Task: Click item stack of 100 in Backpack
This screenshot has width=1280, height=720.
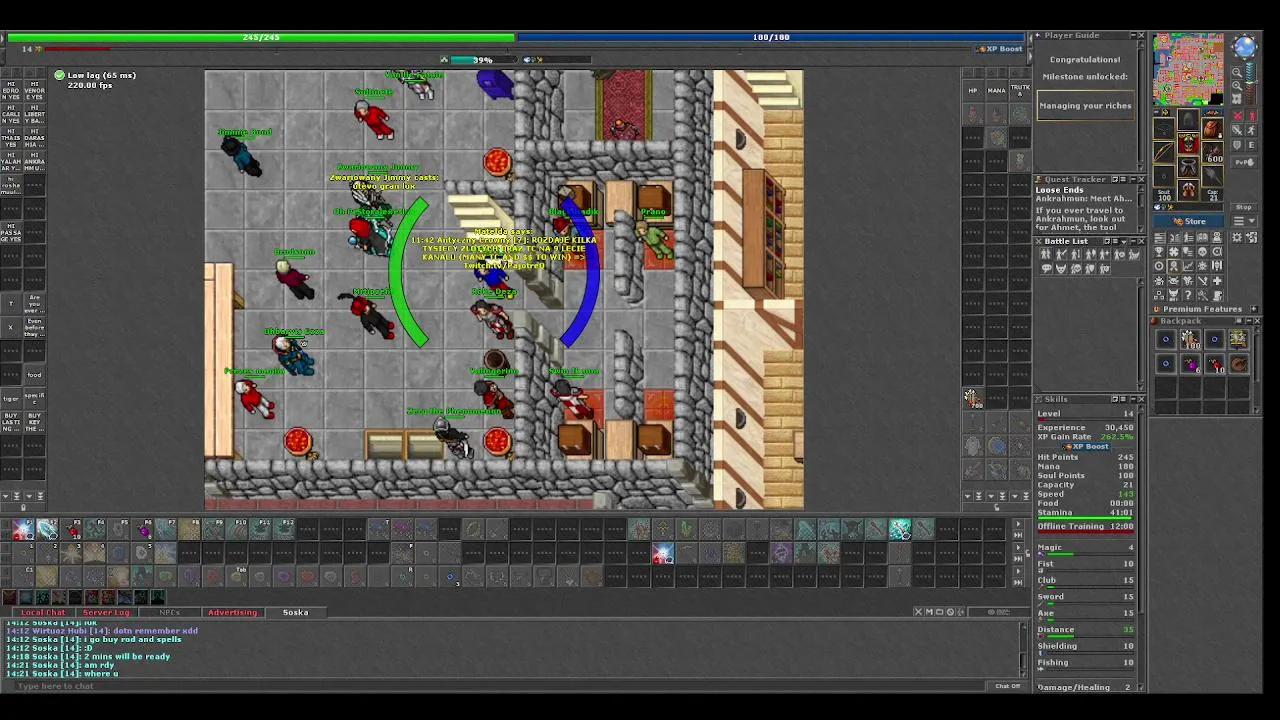Action: point(1191,340)
